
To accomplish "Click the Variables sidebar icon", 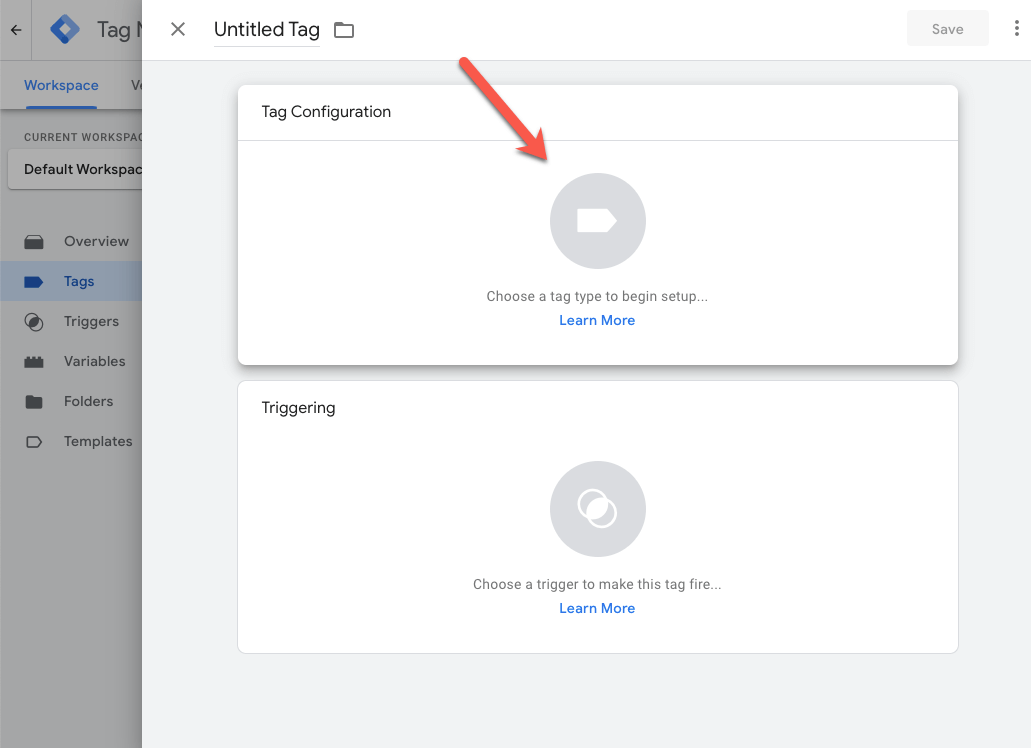I will [x=31, y=361].
